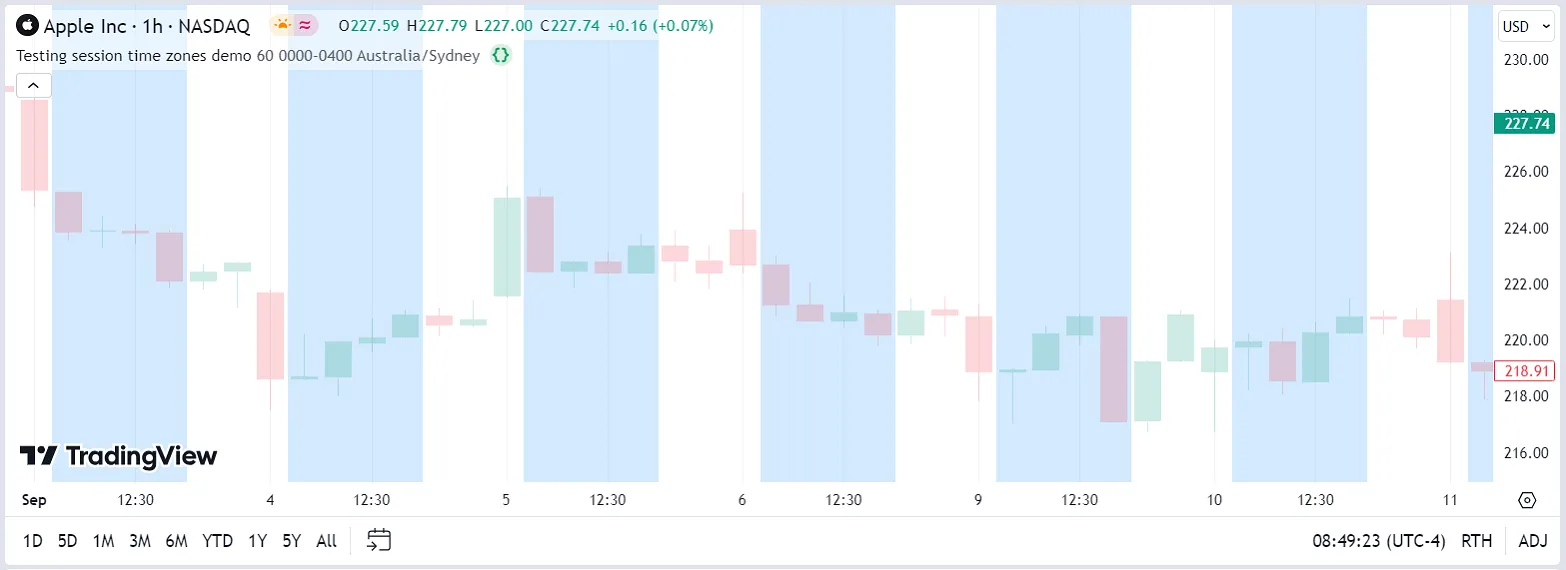Switch to the 6M date range
Screen dimensions: 1566x570
click(x=176, y=541)
